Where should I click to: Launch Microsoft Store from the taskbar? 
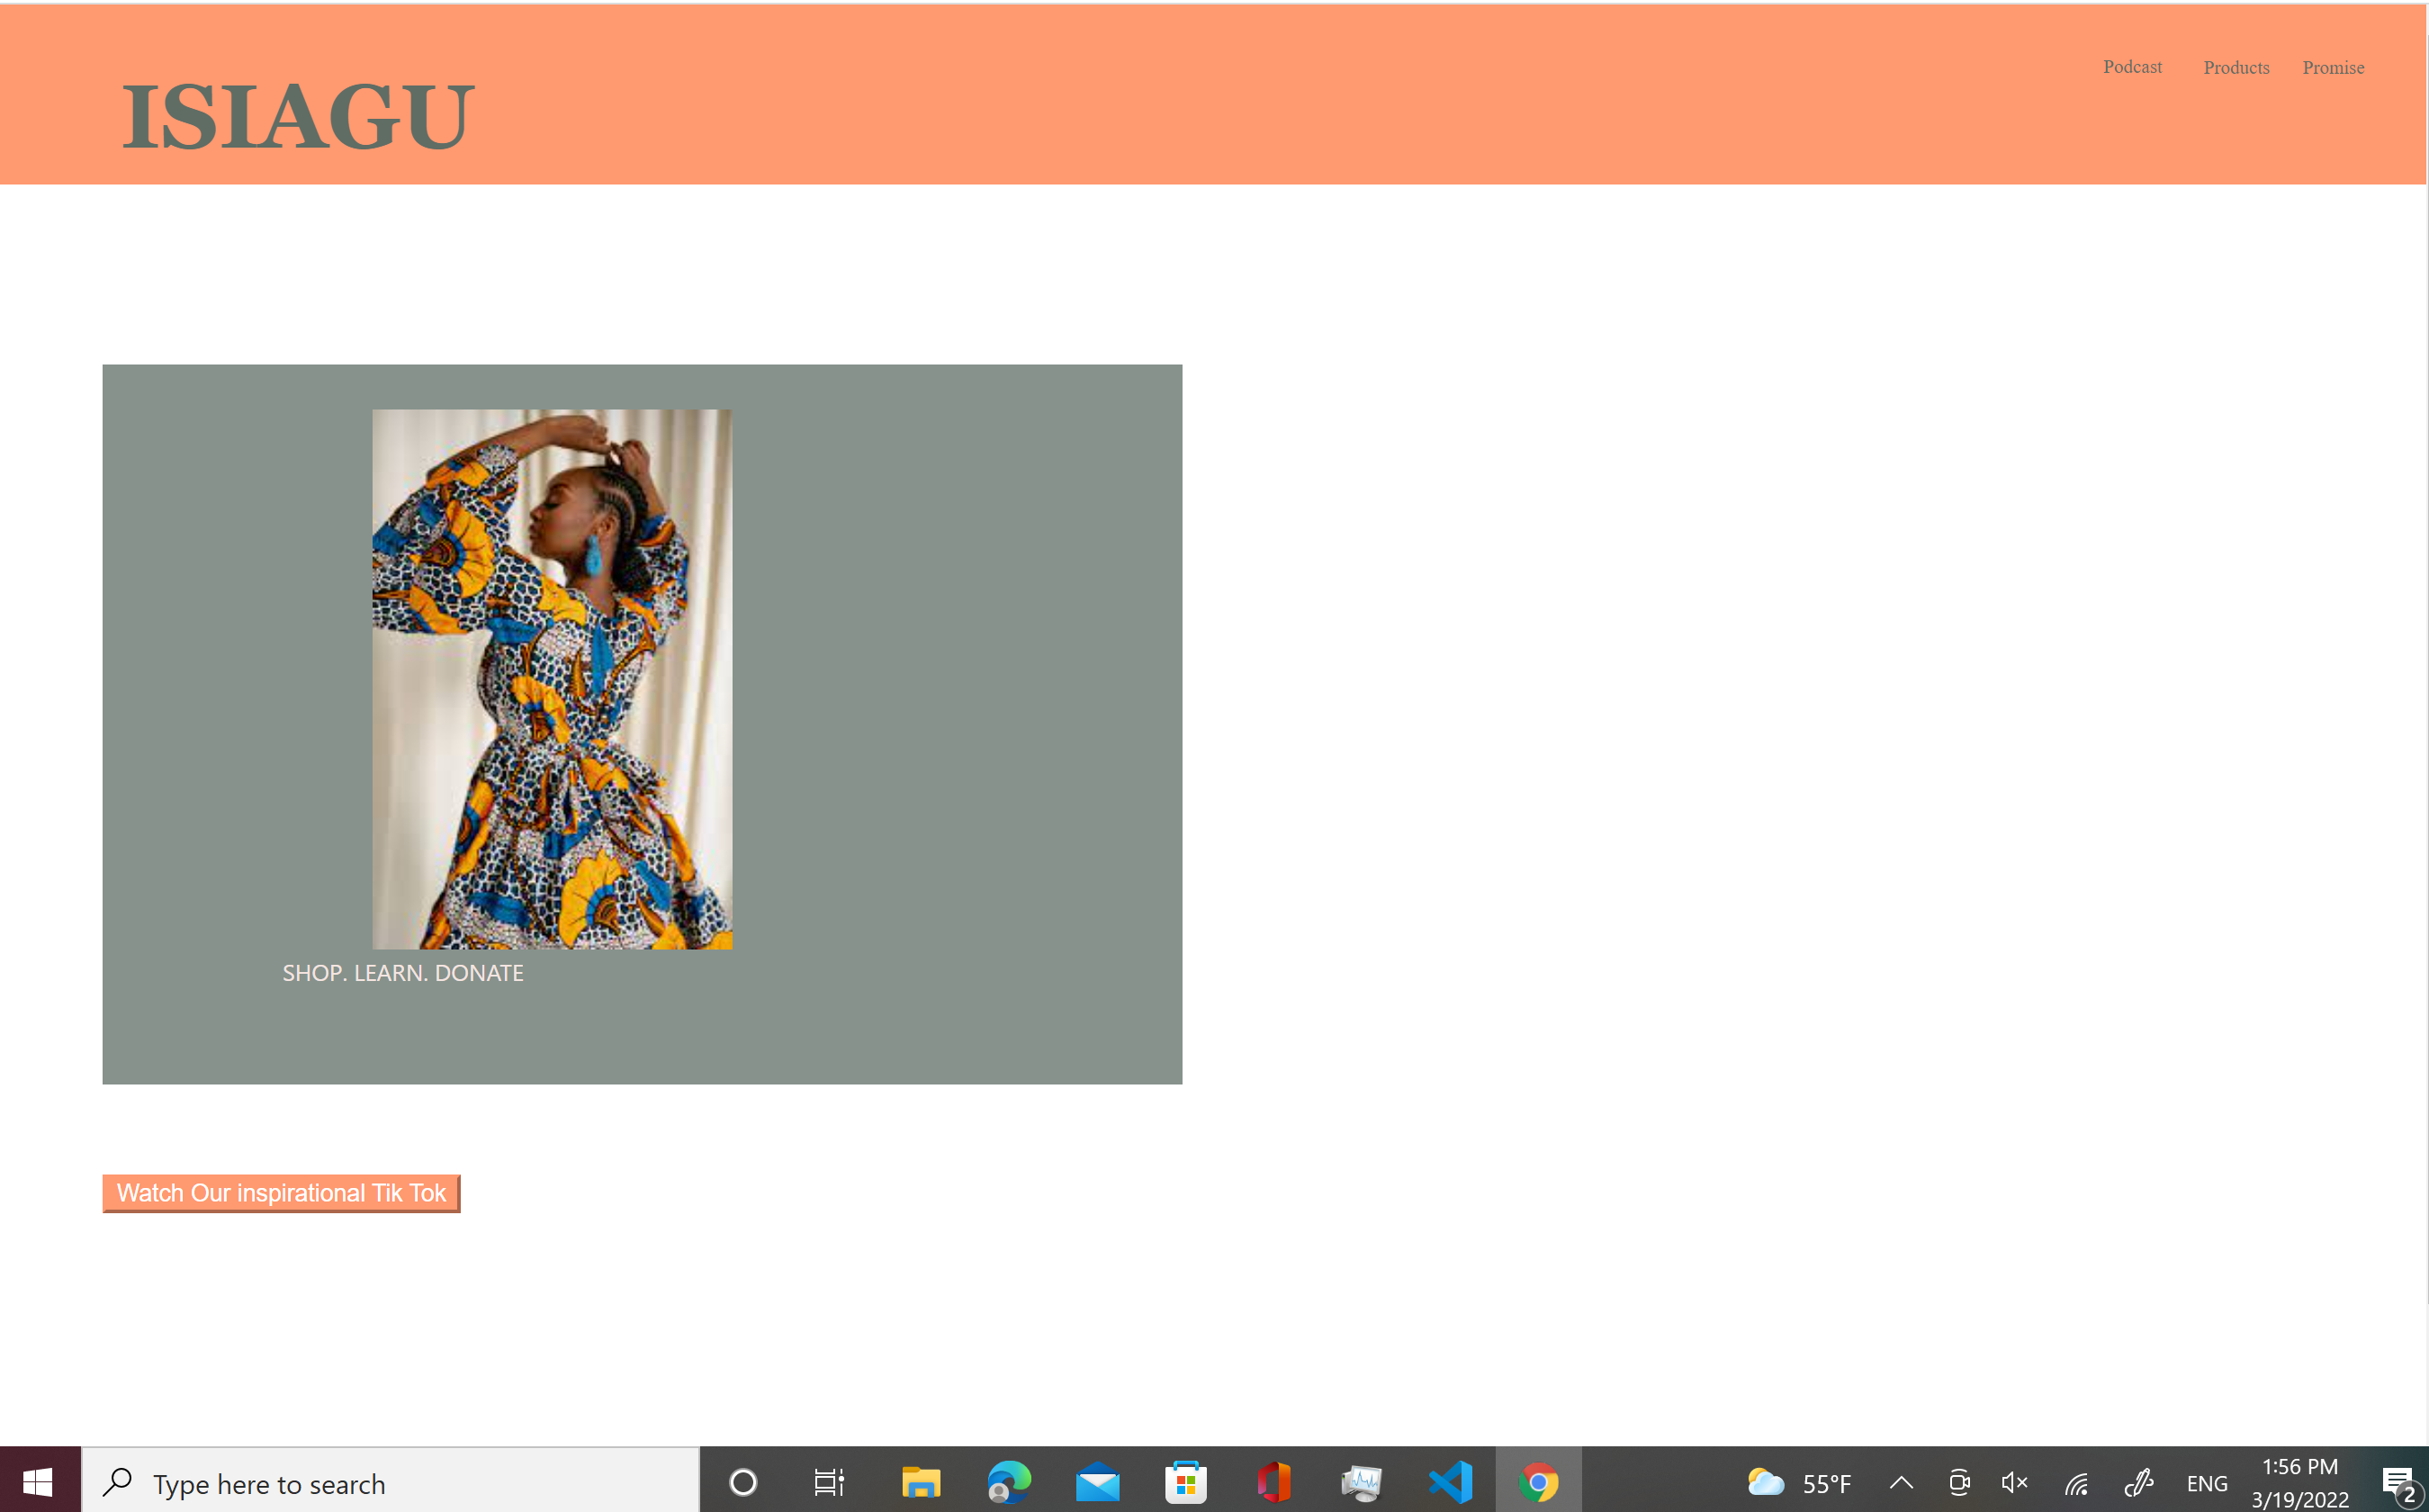pyautogui.click(x=1185, y=1481)
